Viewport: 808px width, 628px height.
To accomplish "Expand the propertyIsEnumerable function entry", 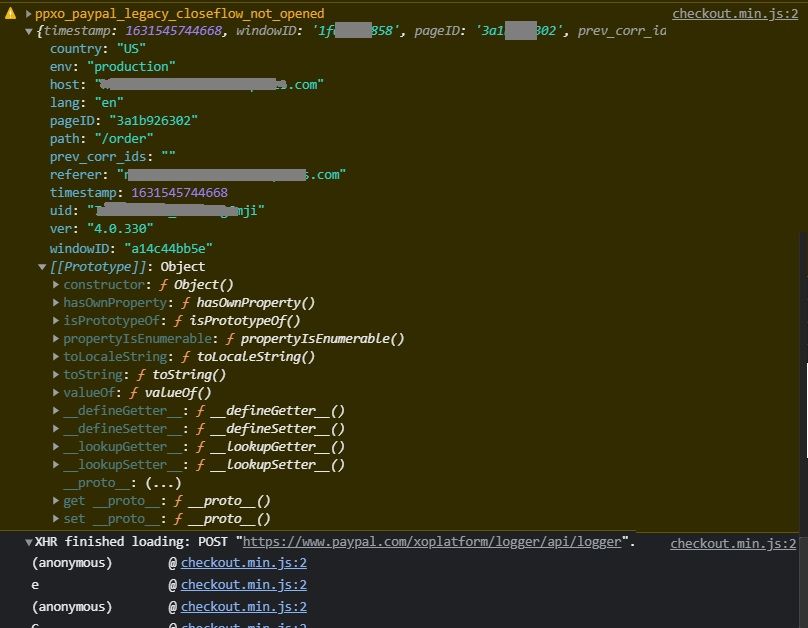I will (x=56, y=338).
